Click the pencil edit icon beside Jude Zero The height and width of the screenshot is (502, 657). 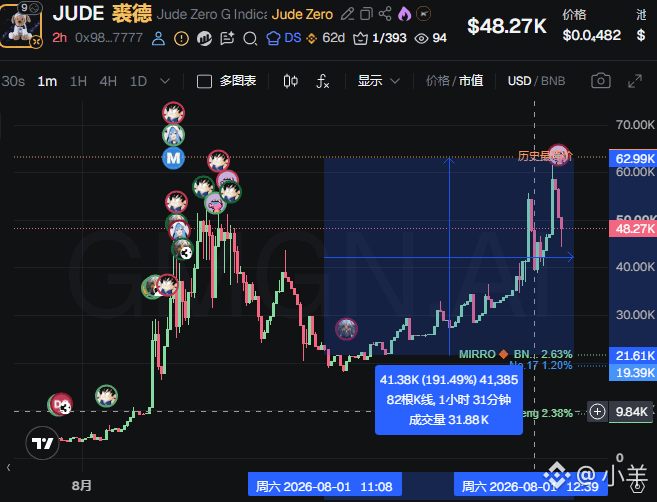347,14
